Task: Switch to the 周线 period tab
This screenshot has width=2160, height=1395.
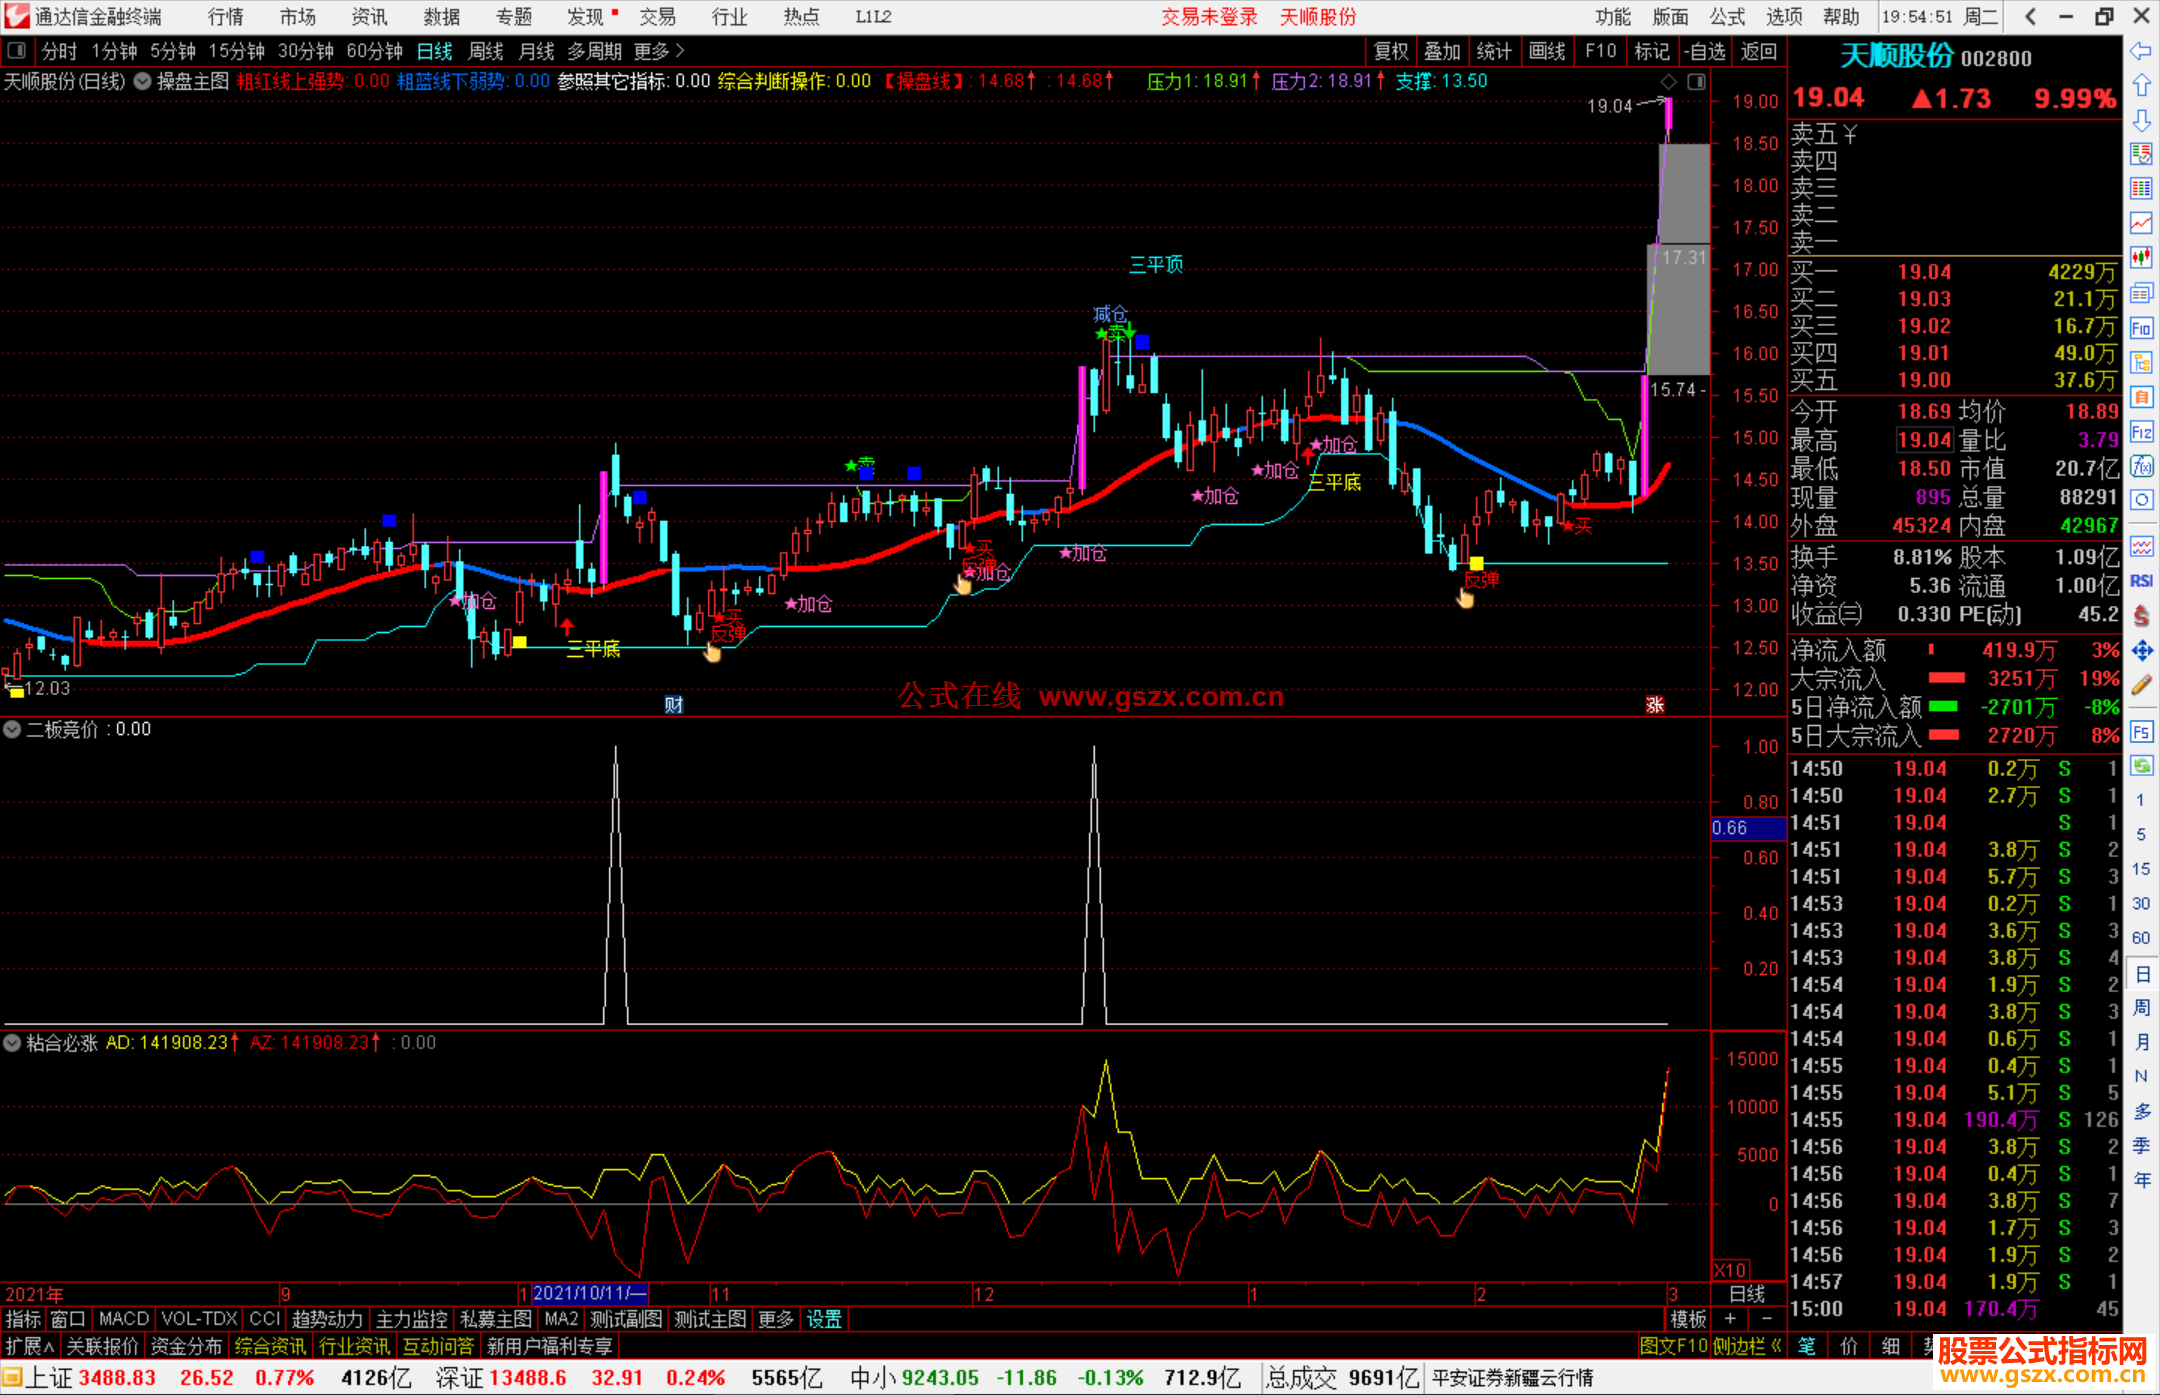Action: click(486, 51)
